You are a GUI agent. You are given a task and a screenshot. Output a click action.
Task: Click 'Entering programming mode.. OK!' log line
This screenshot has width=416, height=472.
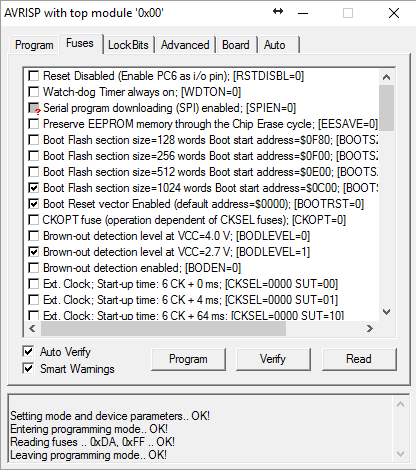[x=89, y=429]
